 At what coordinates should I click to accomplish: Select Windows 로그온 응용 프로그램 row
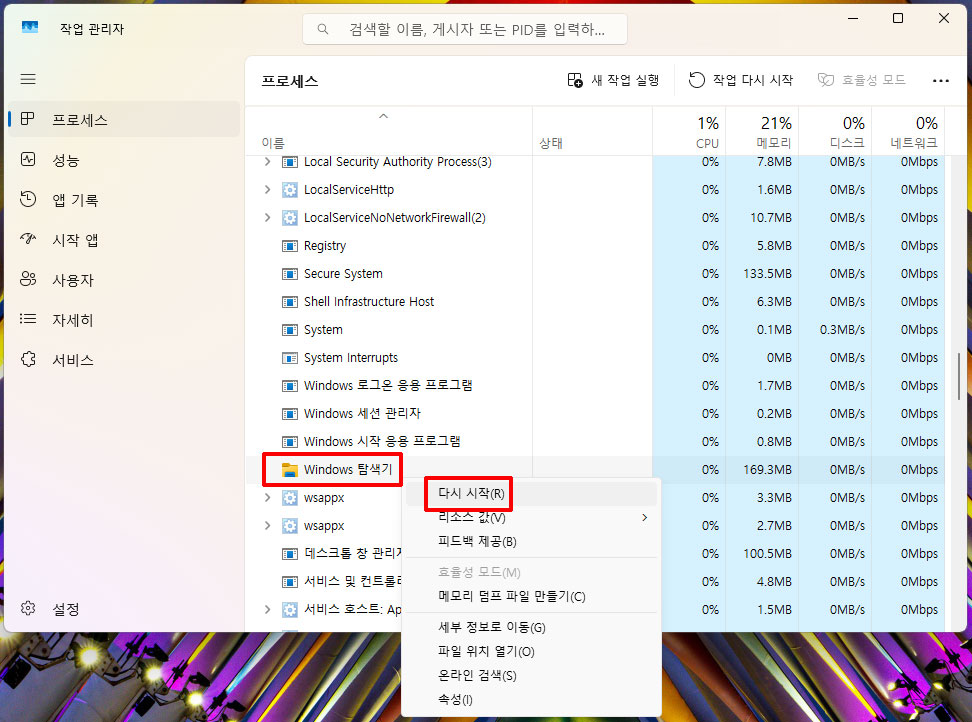pyautogui.click(x=595, y=385)
